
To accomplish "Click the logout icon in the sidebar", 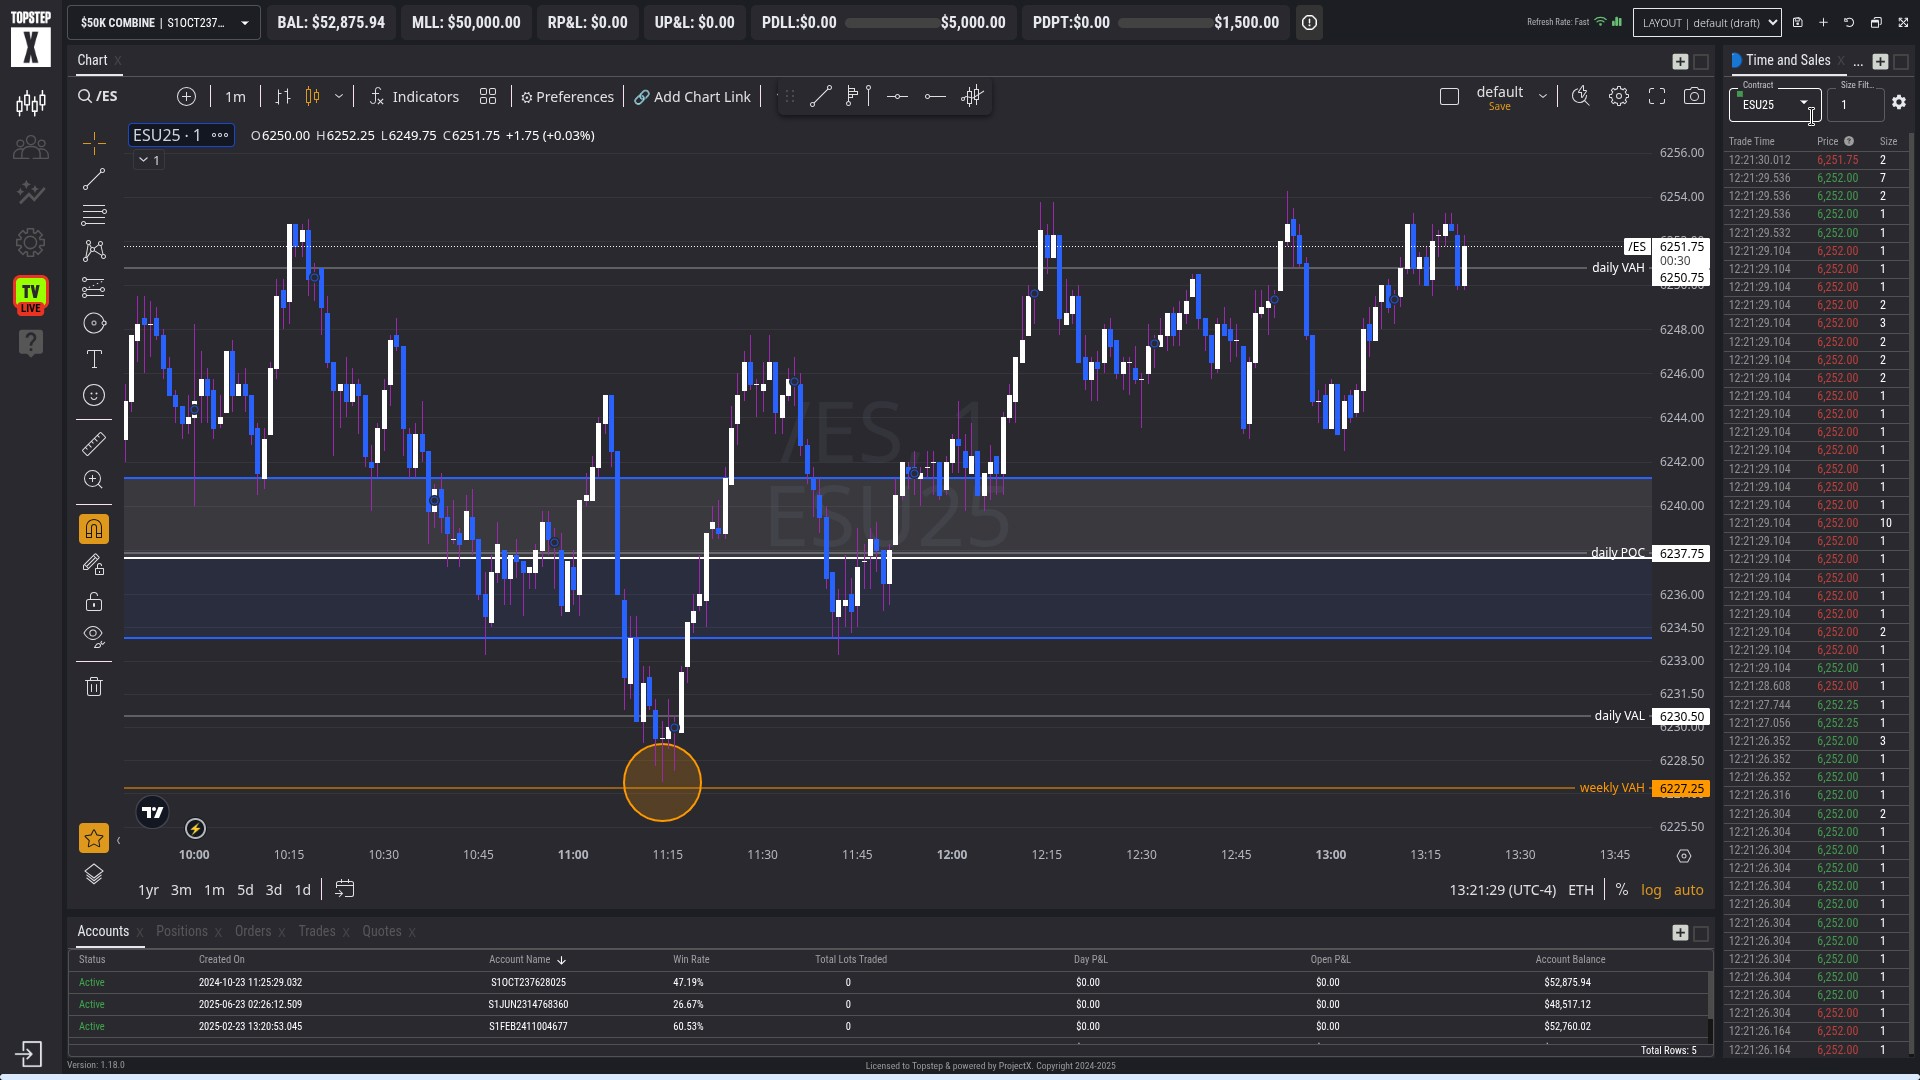I will (x=29, y=1054).
